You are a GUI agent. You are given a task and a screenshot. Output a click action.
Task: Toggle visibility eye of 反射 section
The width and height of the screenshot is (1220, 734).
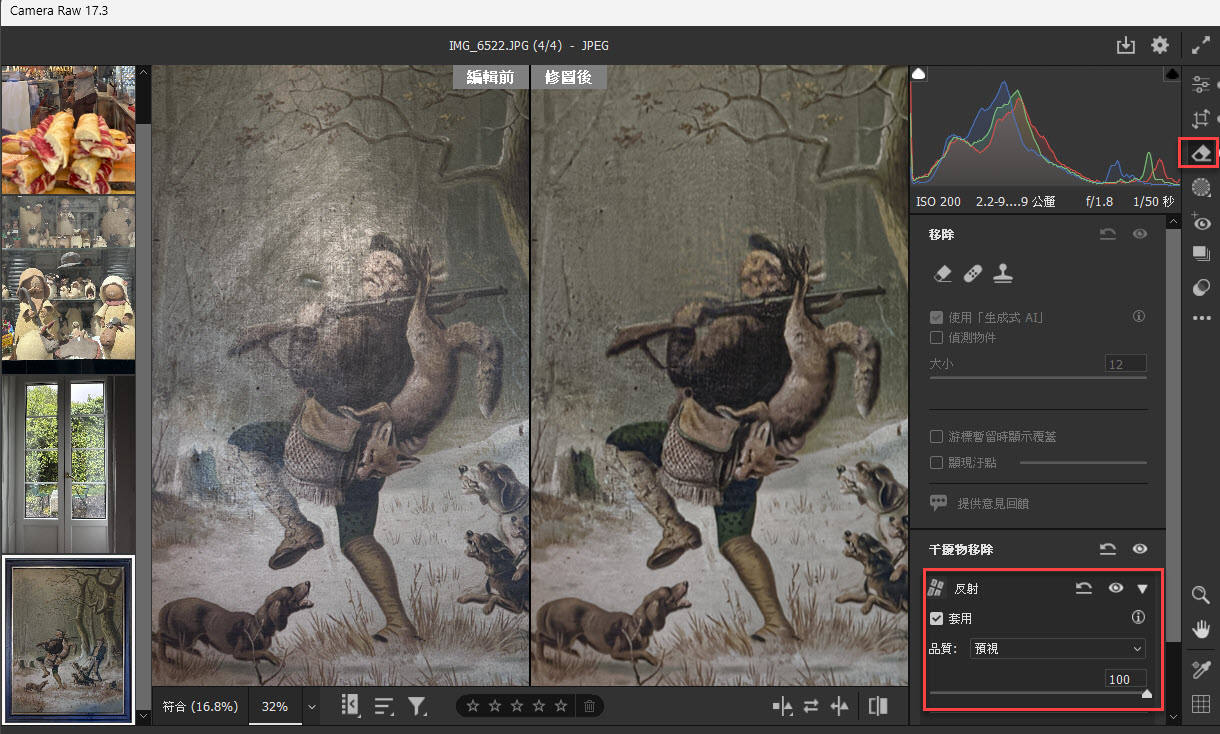pyautogui.click(x=1116, y=588)
